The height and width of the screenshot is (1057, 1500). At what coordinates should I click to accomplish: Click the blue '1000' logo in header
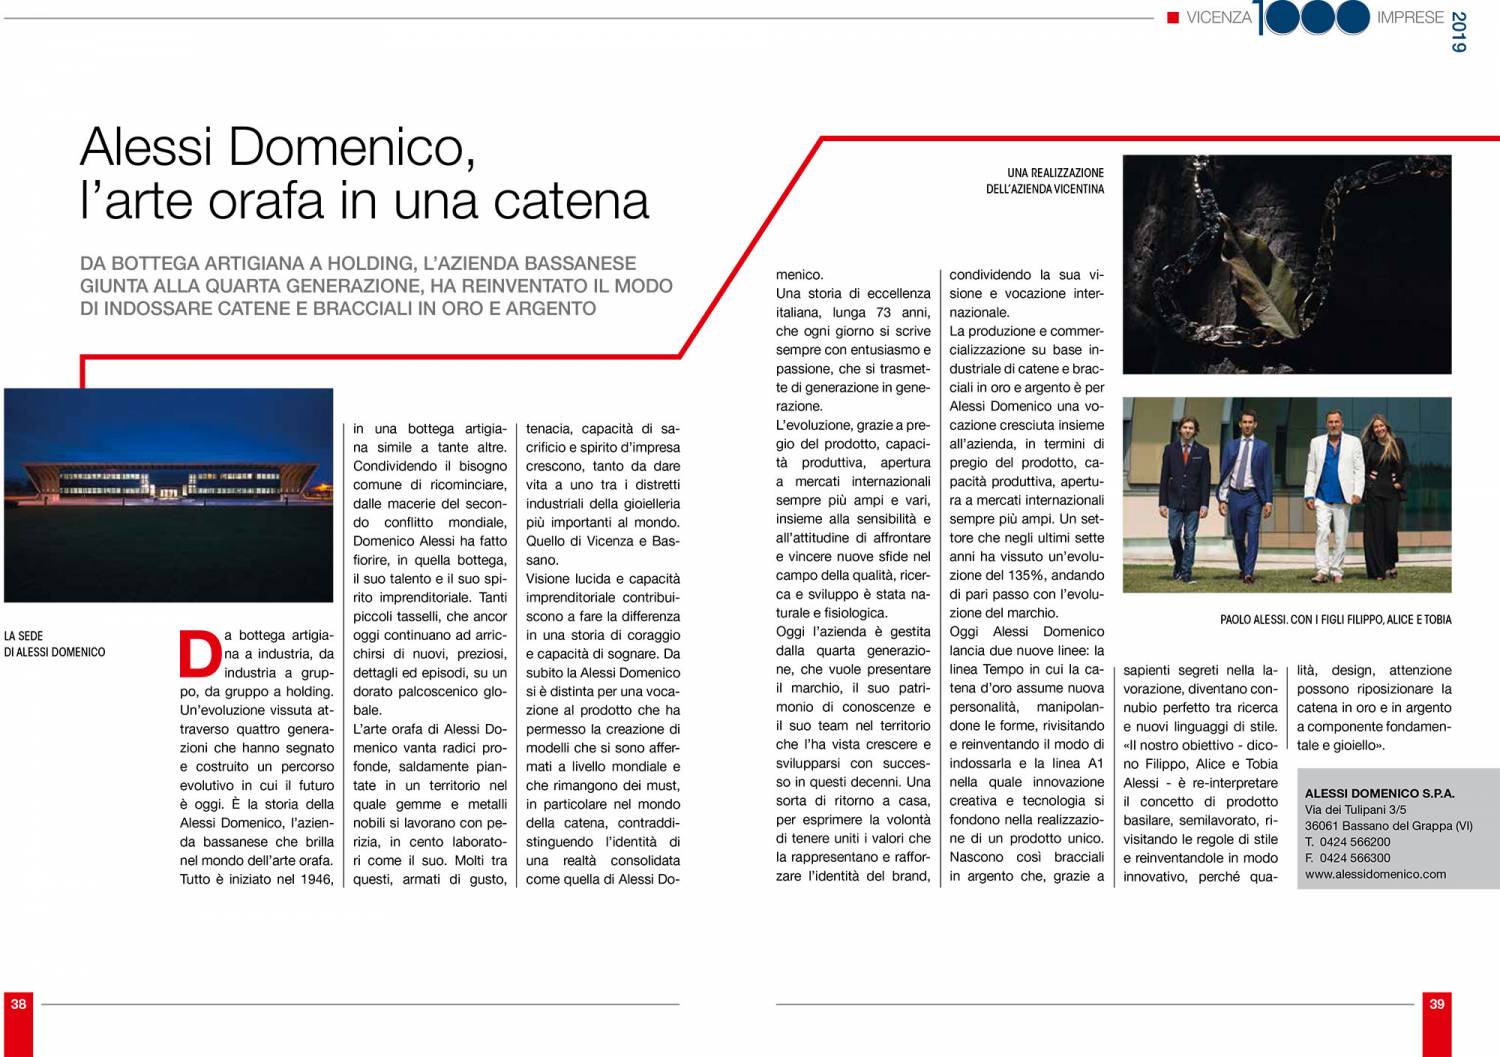click(1313, 17)
